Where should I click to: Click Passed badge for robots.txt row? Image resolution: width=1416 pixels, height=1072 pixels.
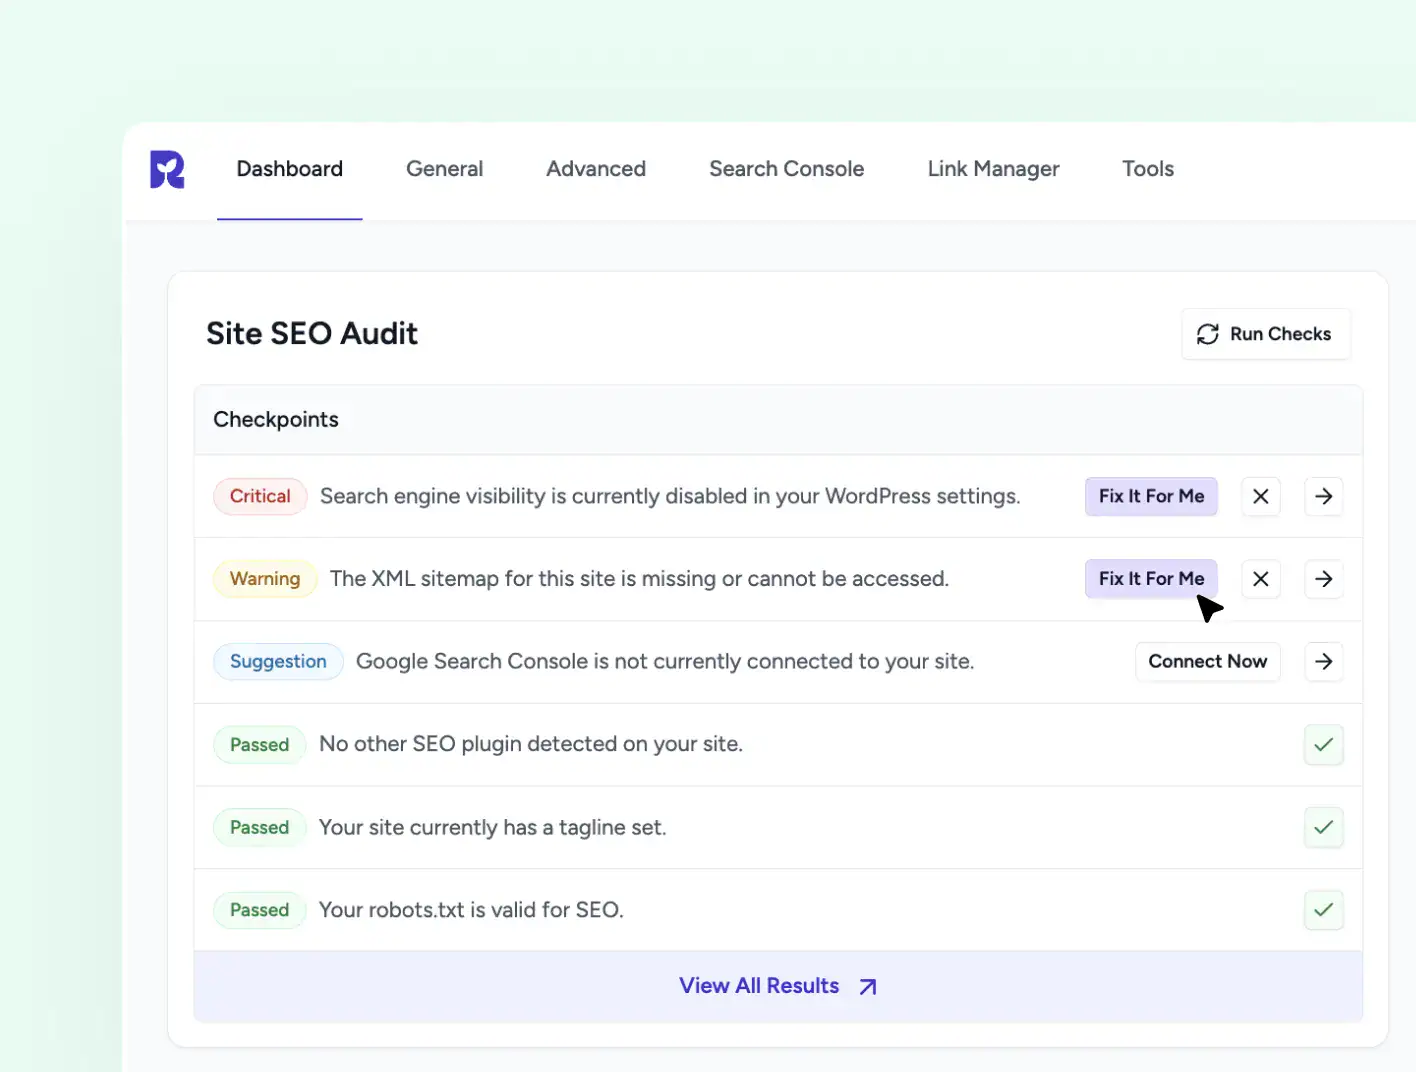tap(259, 910)
